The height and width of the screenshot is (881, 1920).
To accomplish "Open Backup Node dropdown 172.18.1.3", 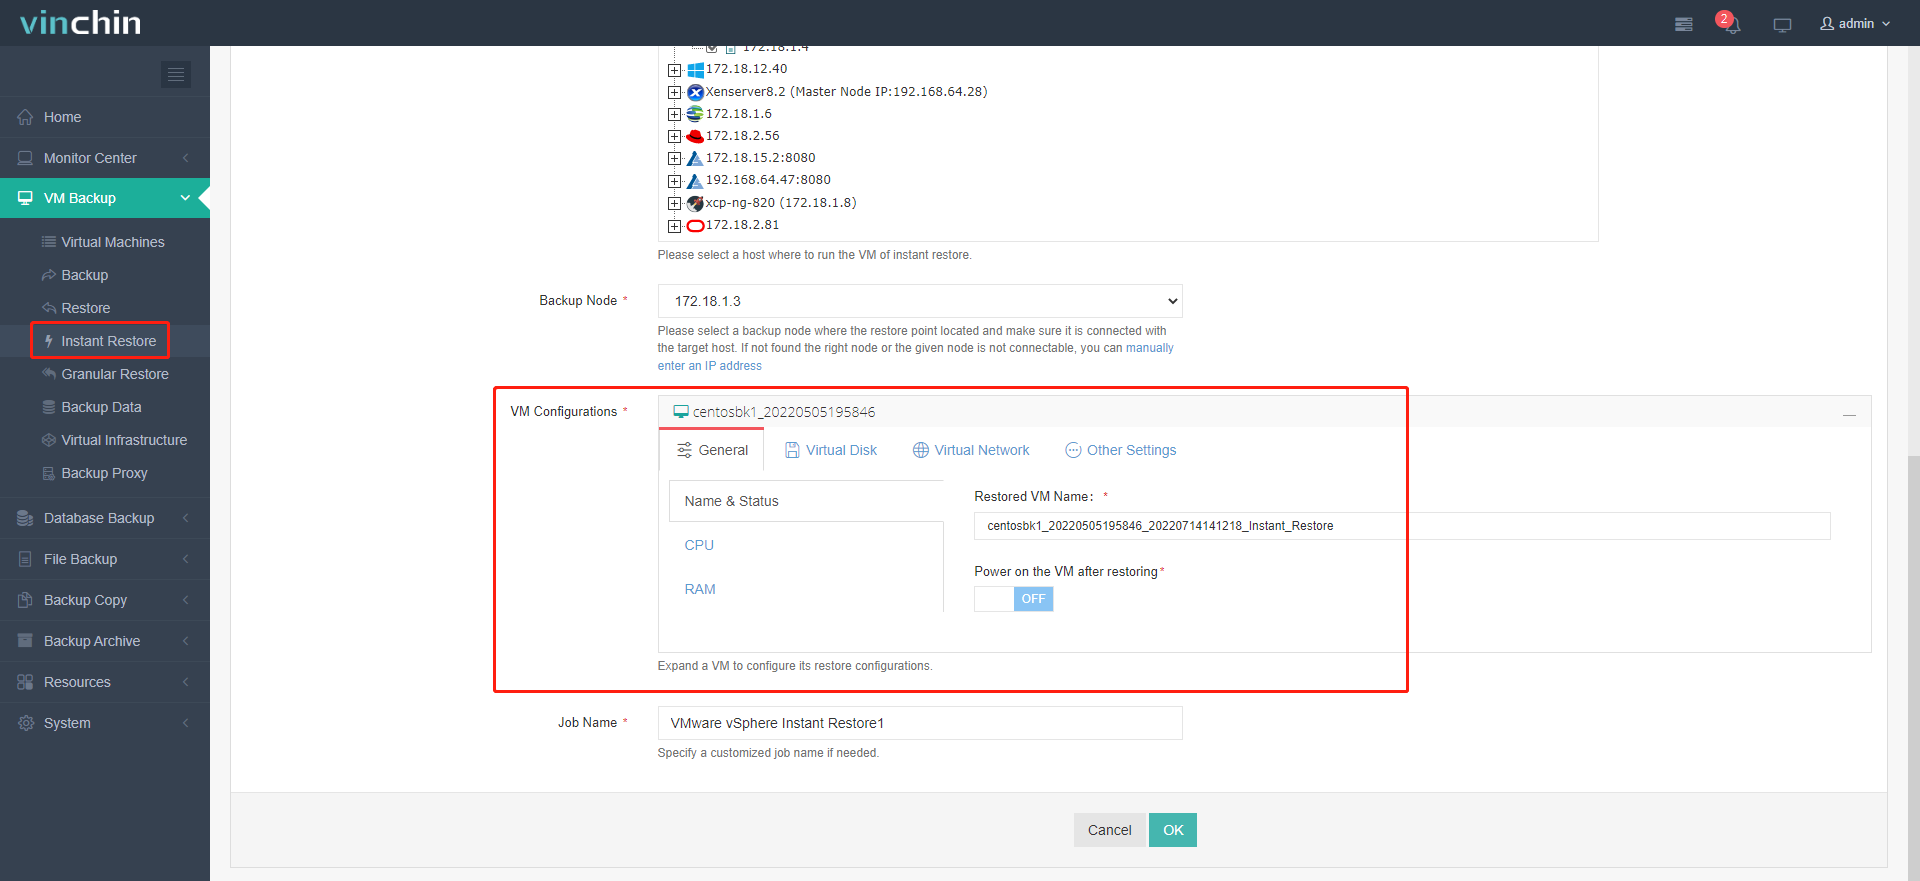I will [x=920, y=301].
